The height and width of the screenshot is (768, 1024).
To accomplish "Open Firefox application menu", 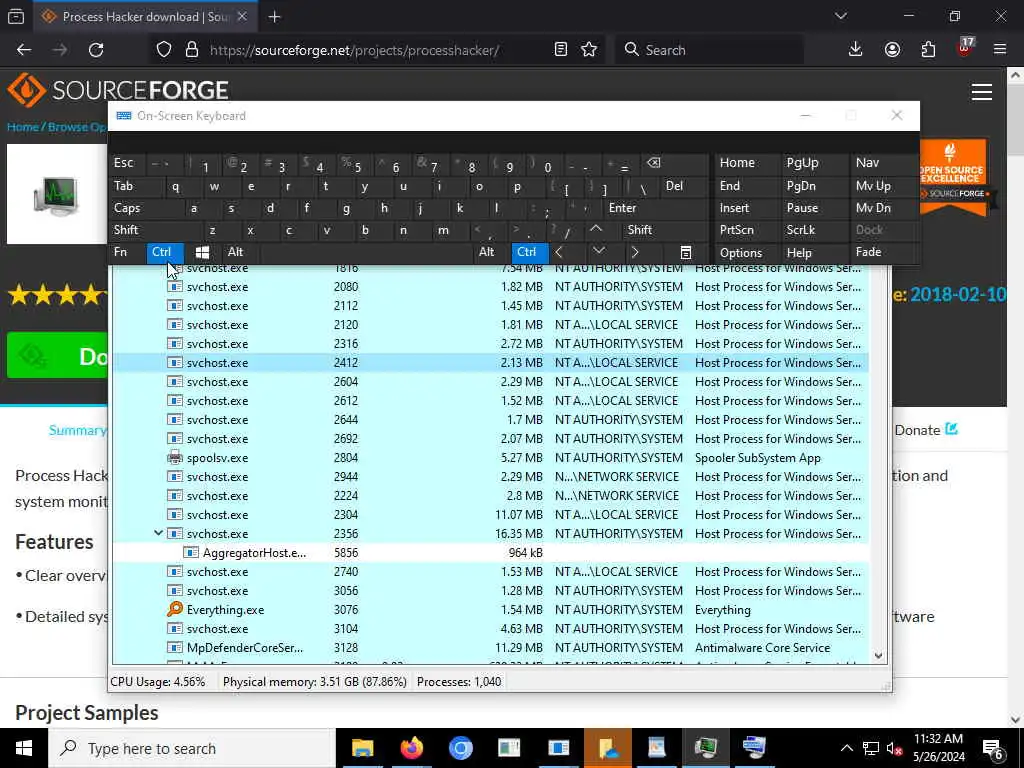I will 1000,50.
